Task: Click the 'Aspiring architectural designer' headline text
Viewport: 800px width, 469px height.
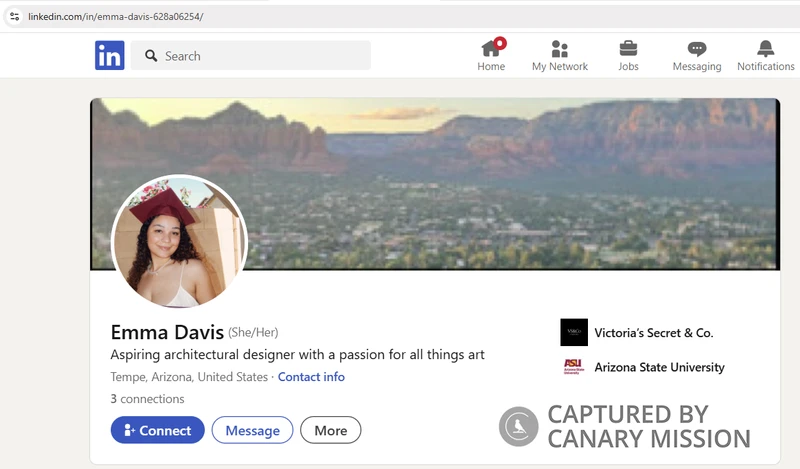Action: pos(297,355)
